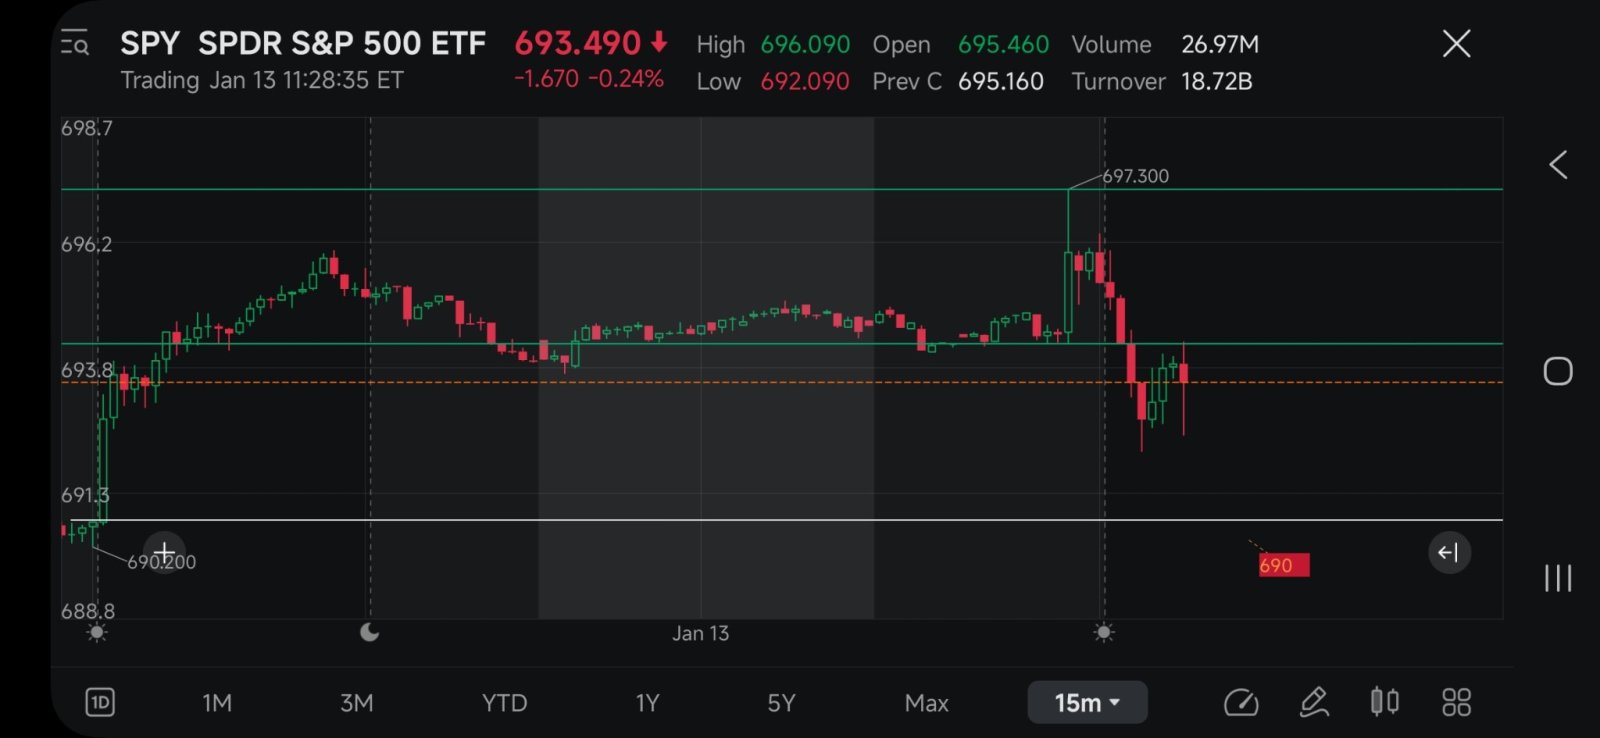Click the Open 695.460 value
The image size is (1600, 738).
click(1003, 45)
